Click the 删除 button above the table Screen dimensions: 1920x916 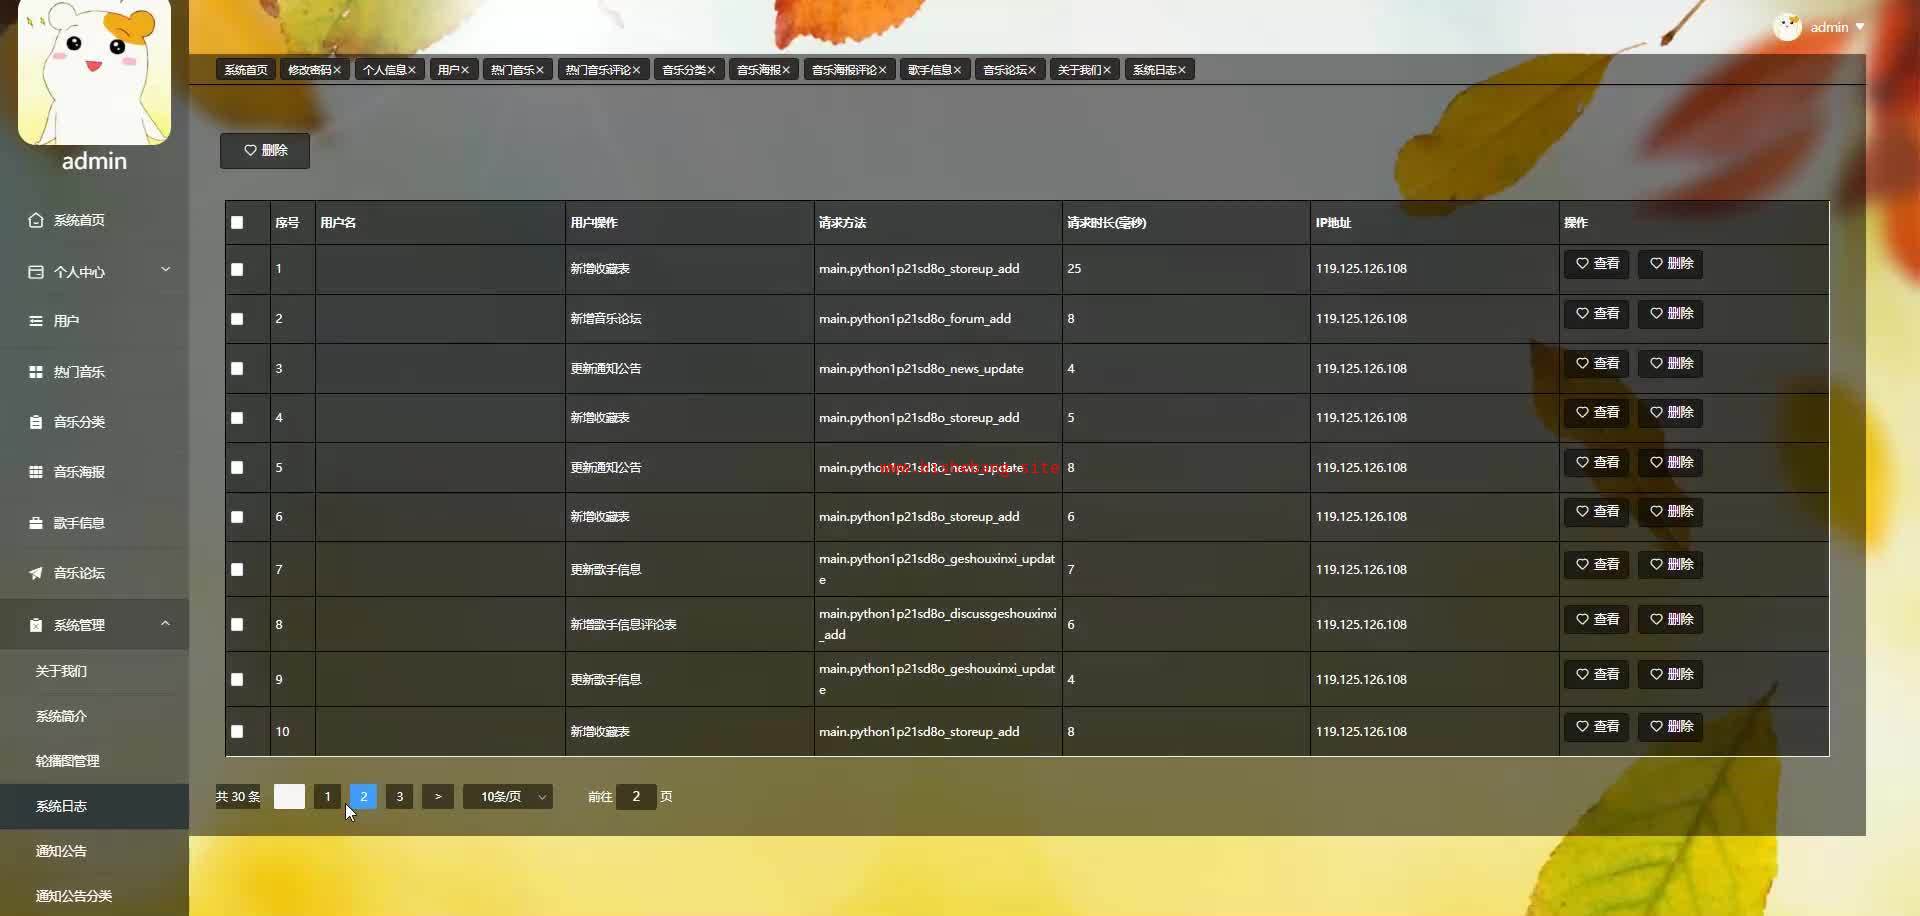(x=265, y=151)
